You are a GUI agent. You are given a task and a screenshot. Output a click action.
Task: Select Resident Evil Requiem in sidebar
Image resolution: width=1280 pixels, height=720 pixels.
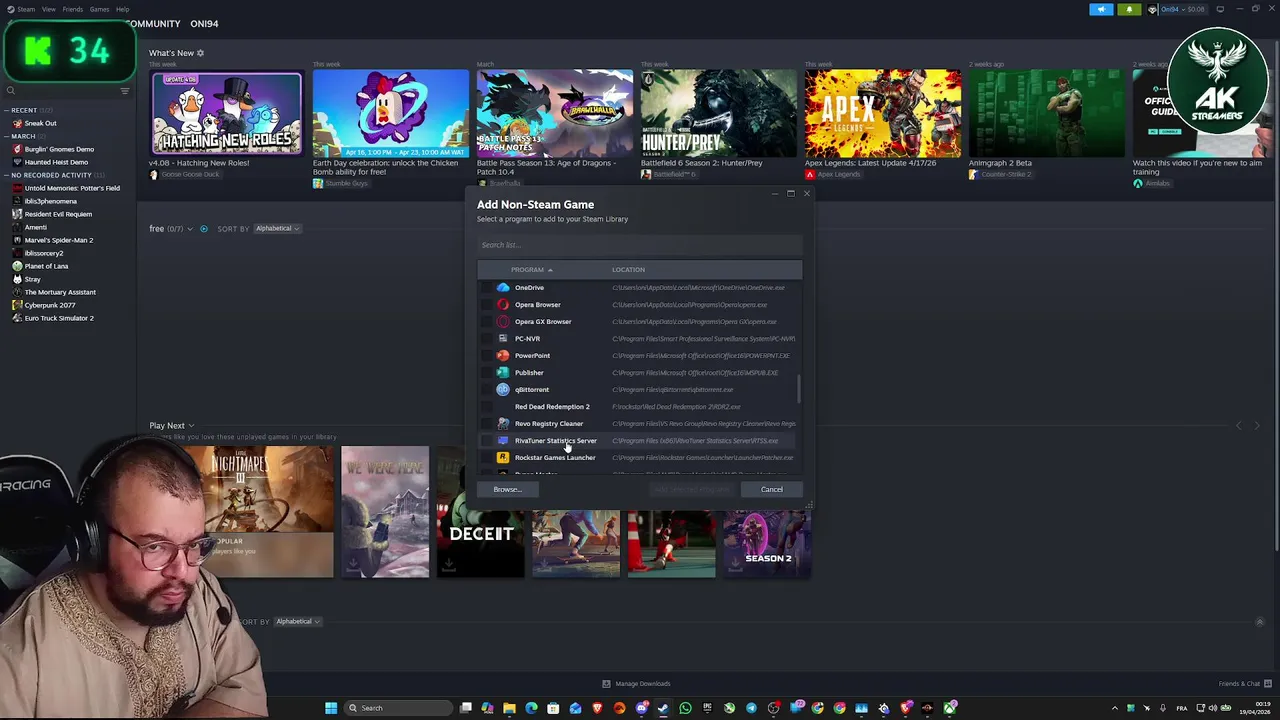click(x=58, y=214)
